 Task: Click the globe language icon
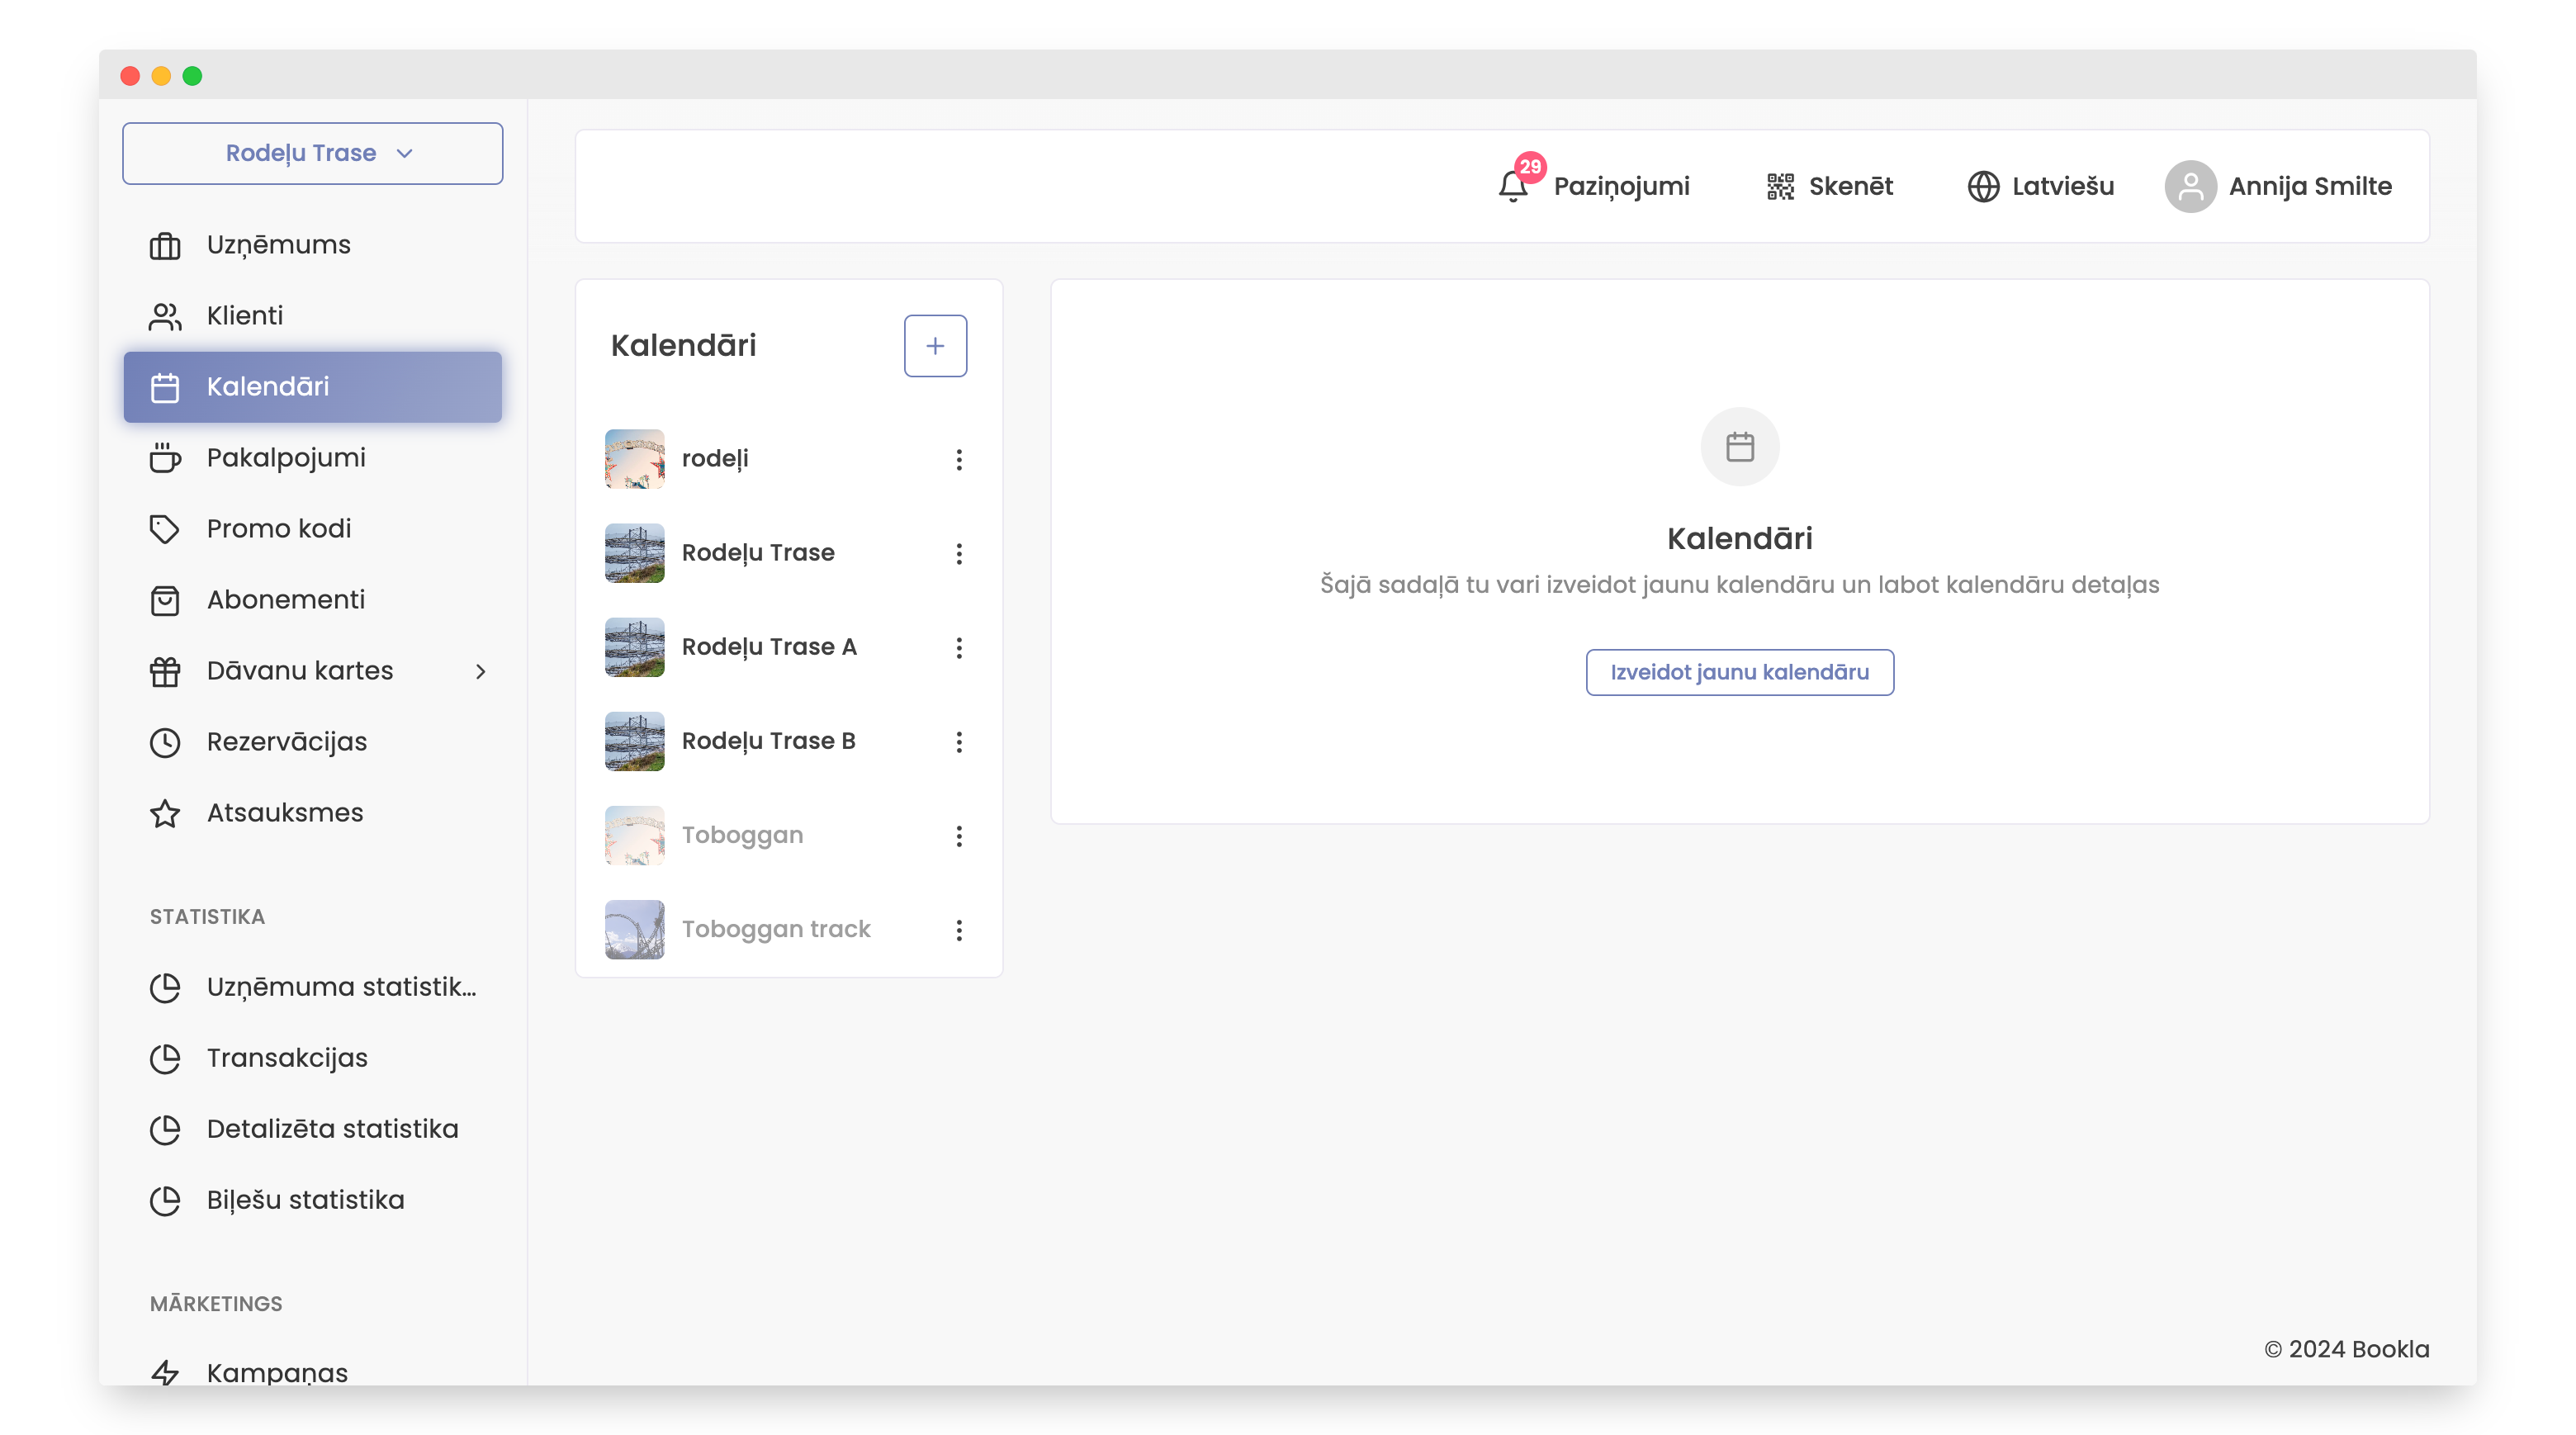point(1983,186)
